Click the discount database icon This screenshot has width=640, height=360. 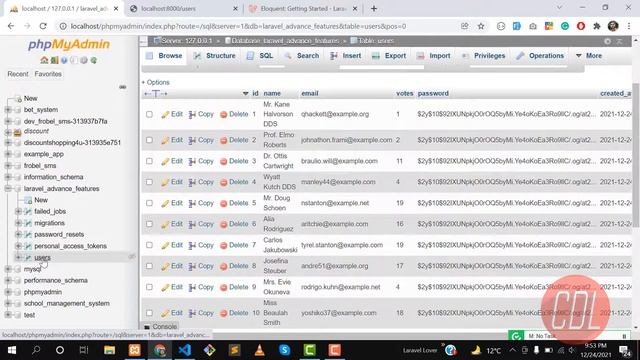tap(17, 132)
